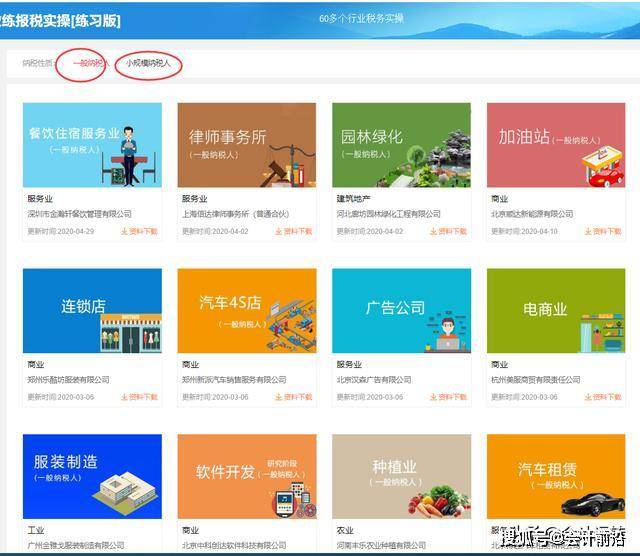Download materials for 深圳市金瀚轩餐饮管理有限公司
Screen dimensions: 640x556
[x=139, y=231]
